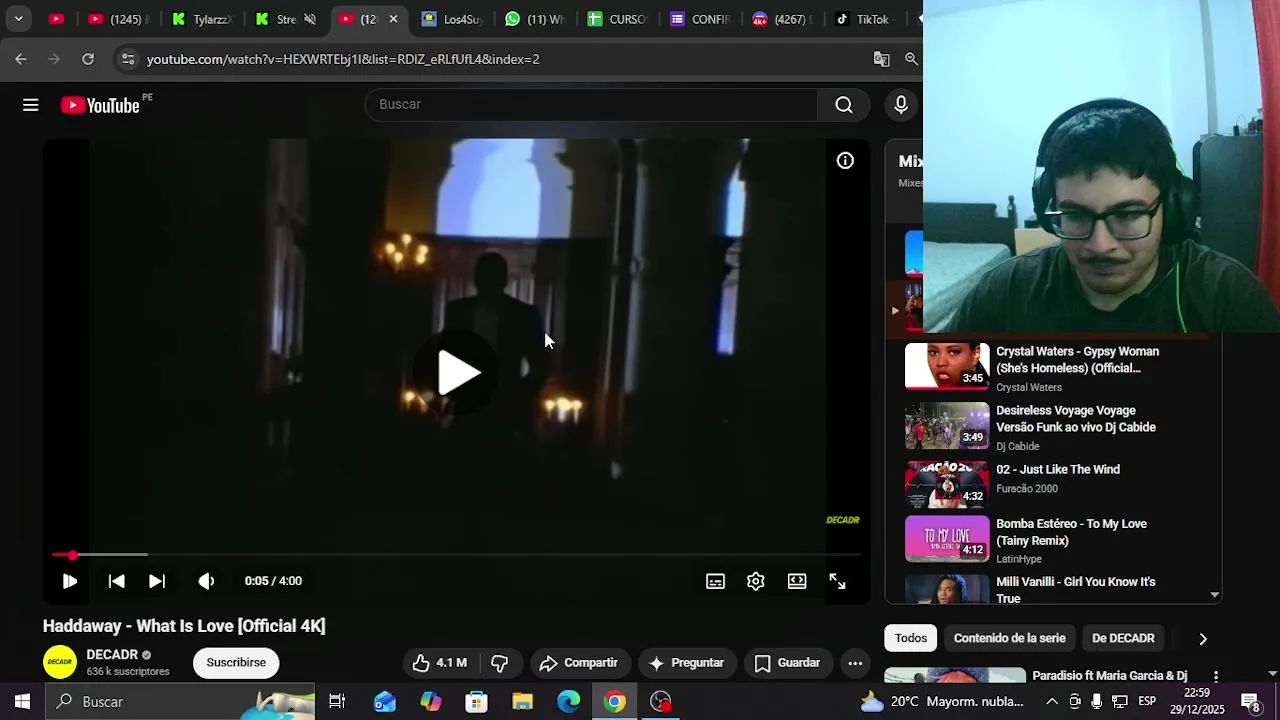Screen dimensions: 1280x720
Task: Click the address bar URL
Action: [x=343, y=59]
